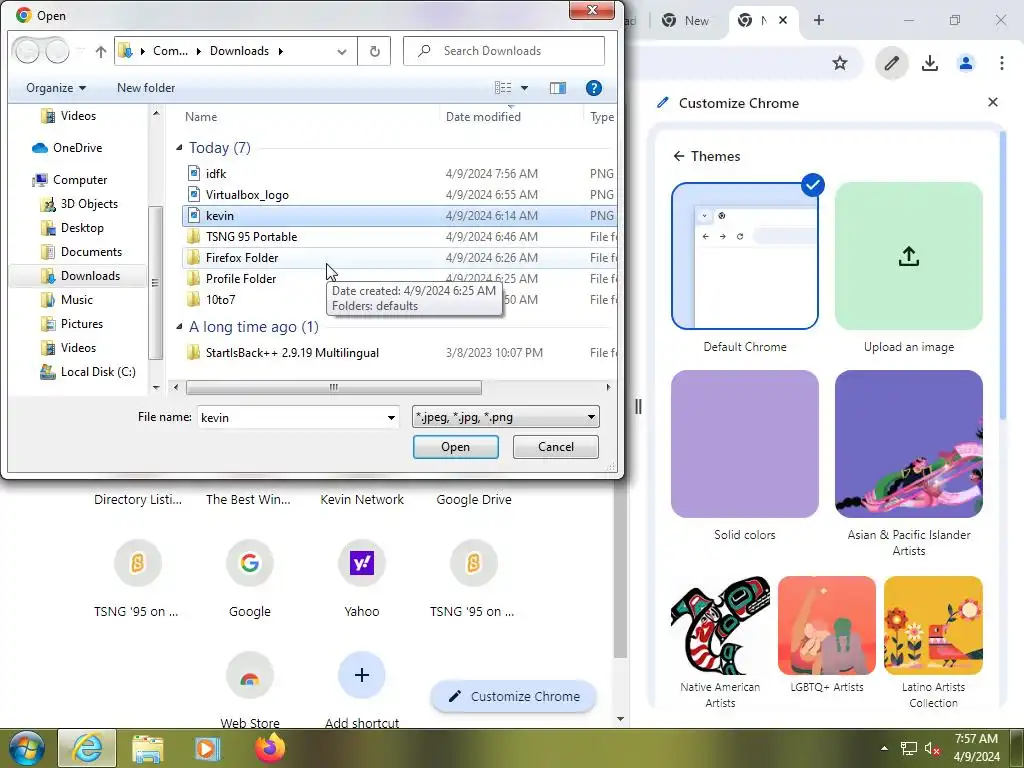Collapse the A long time ago group
Screen dimensions: 1024x768
[x=180, y=327]
